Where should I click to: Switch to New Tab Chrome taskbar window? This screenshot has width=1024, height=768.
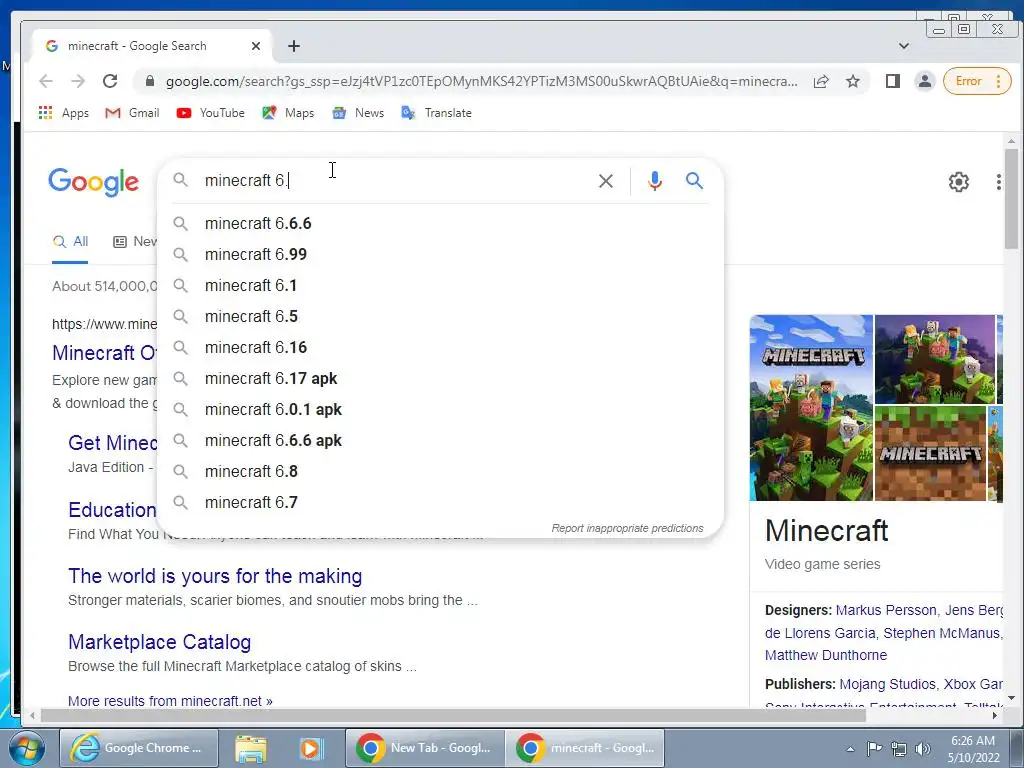424,748
